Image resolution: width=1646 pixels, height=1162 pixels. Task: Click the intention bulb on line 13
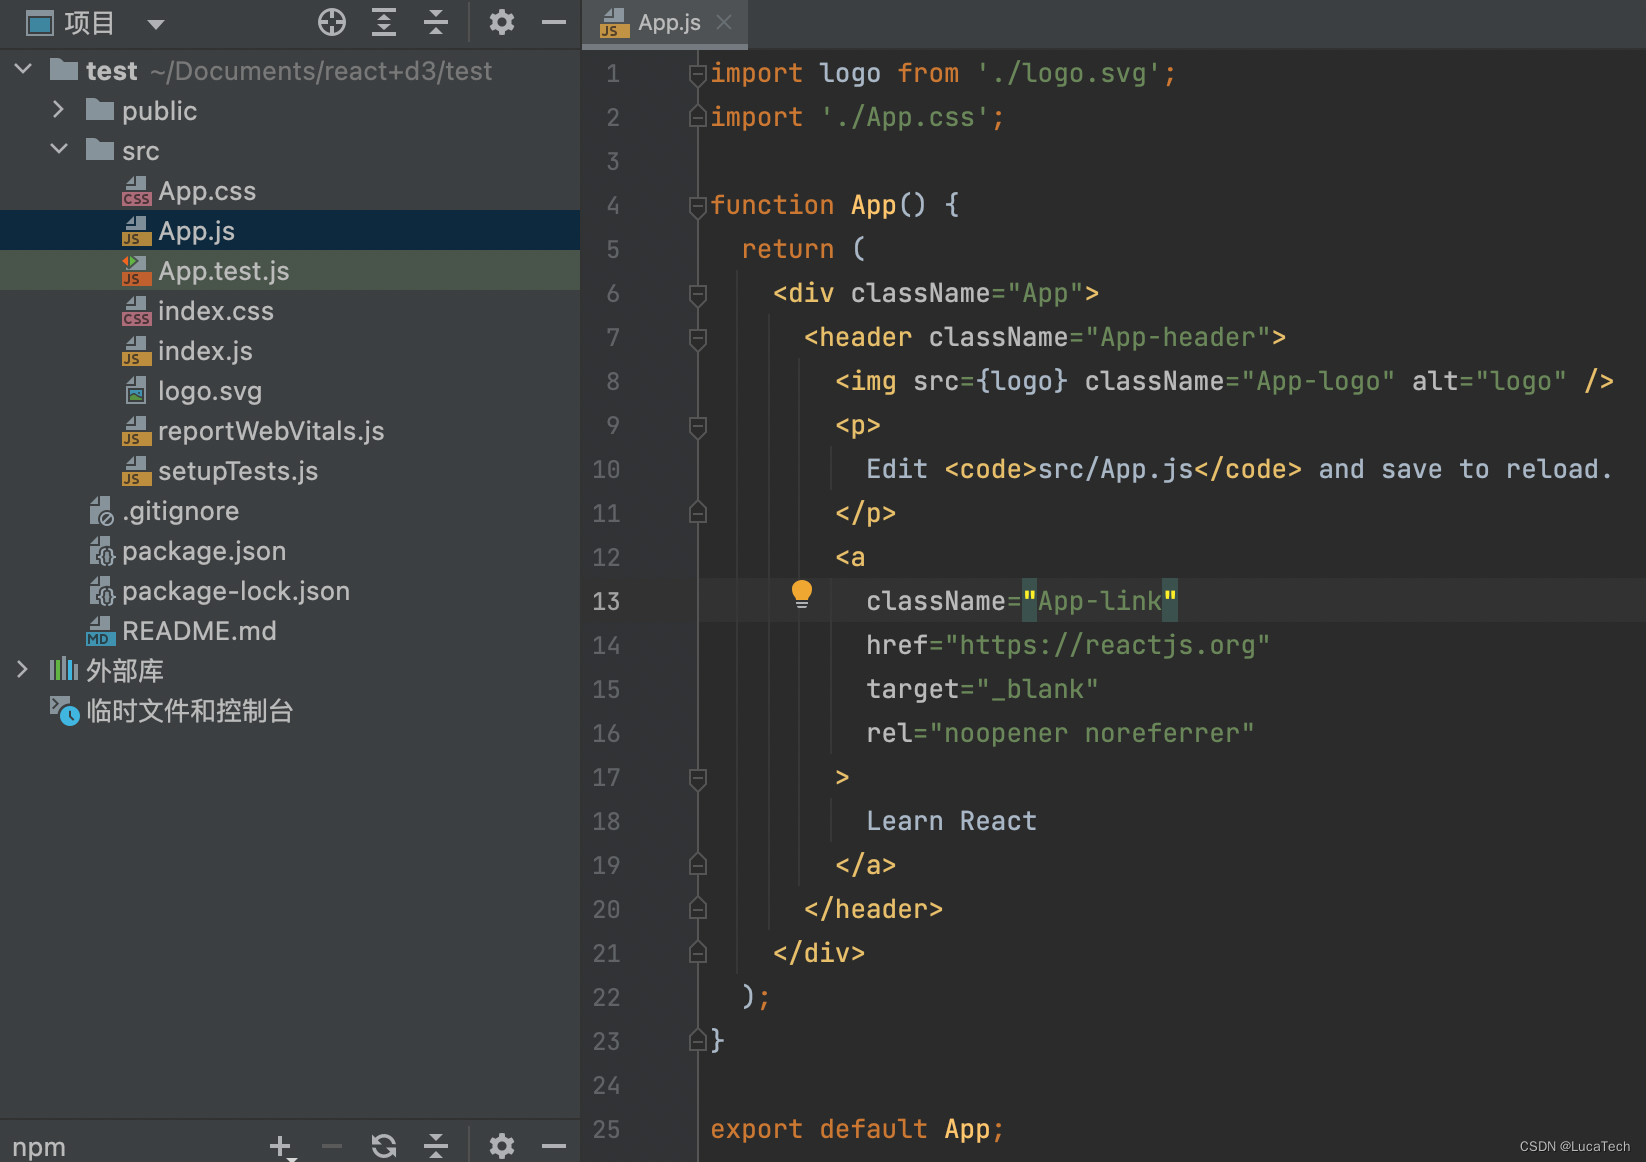coord(800,593)
